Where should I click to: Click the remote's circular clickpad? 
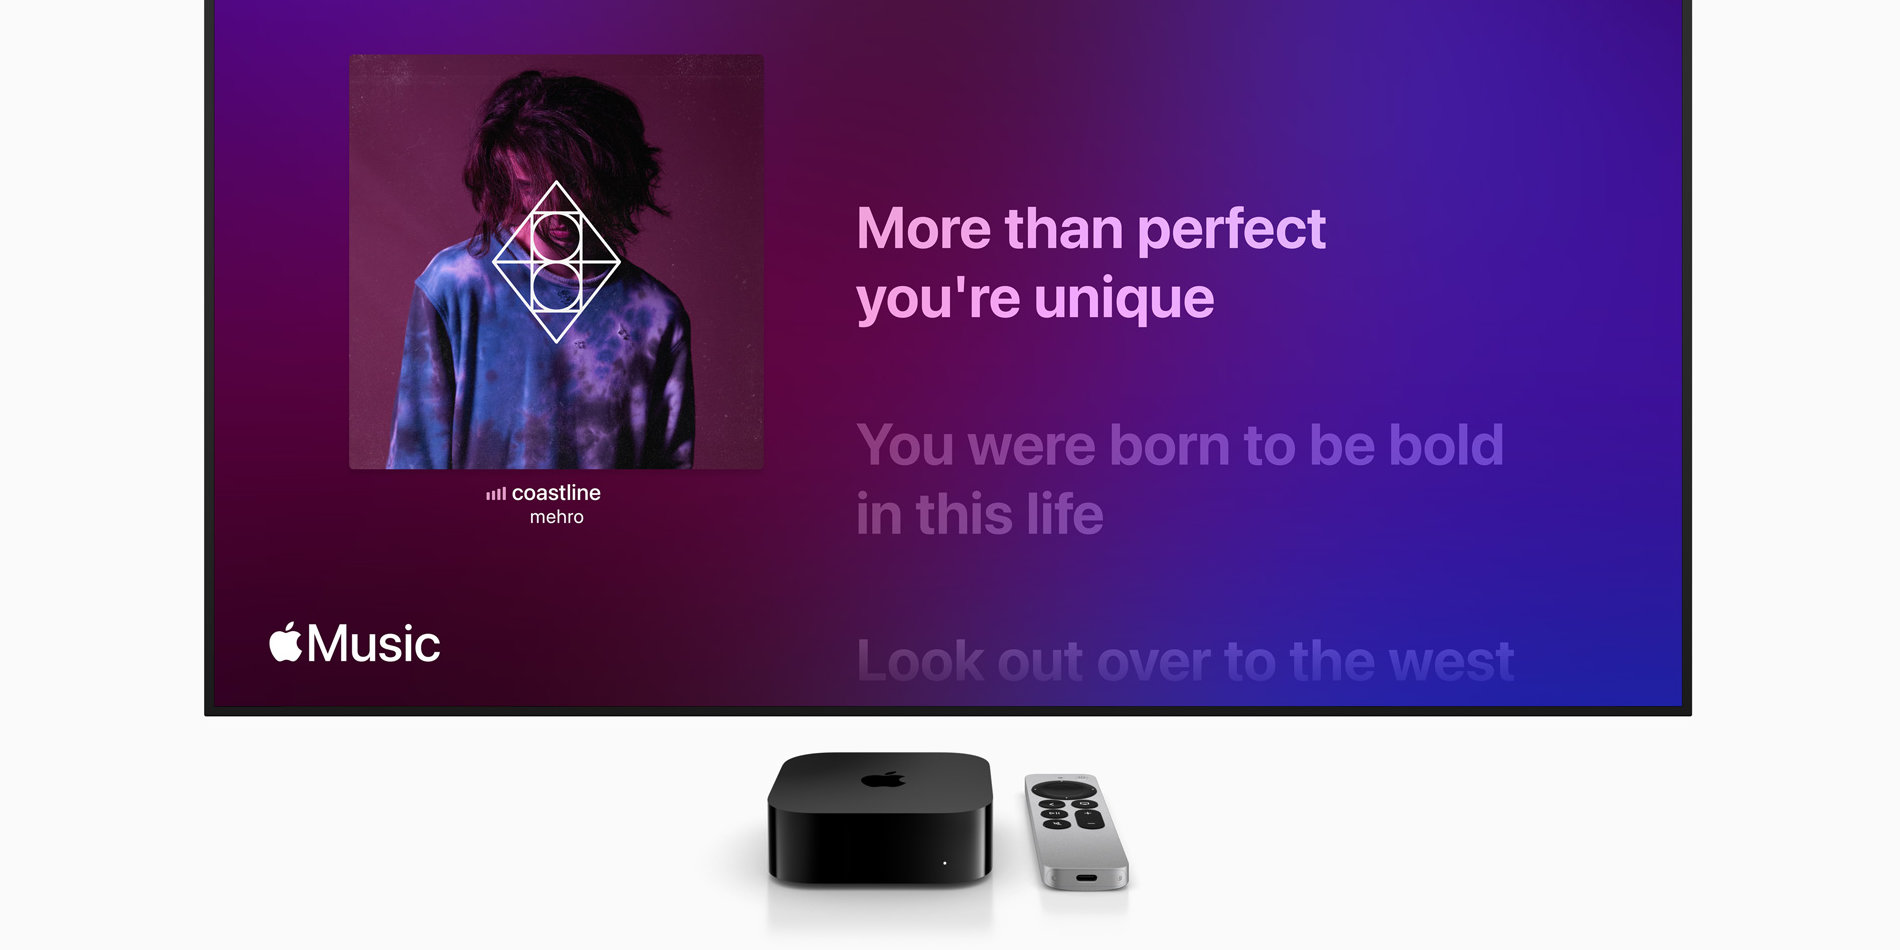1064,790
